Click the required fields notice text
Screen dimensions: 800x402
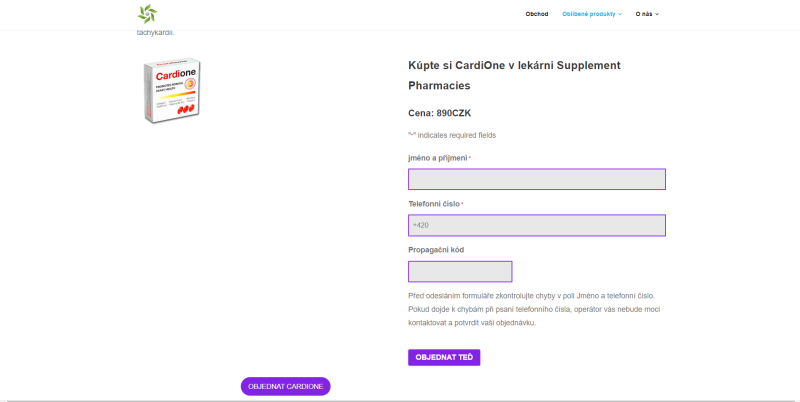point(452,135)
